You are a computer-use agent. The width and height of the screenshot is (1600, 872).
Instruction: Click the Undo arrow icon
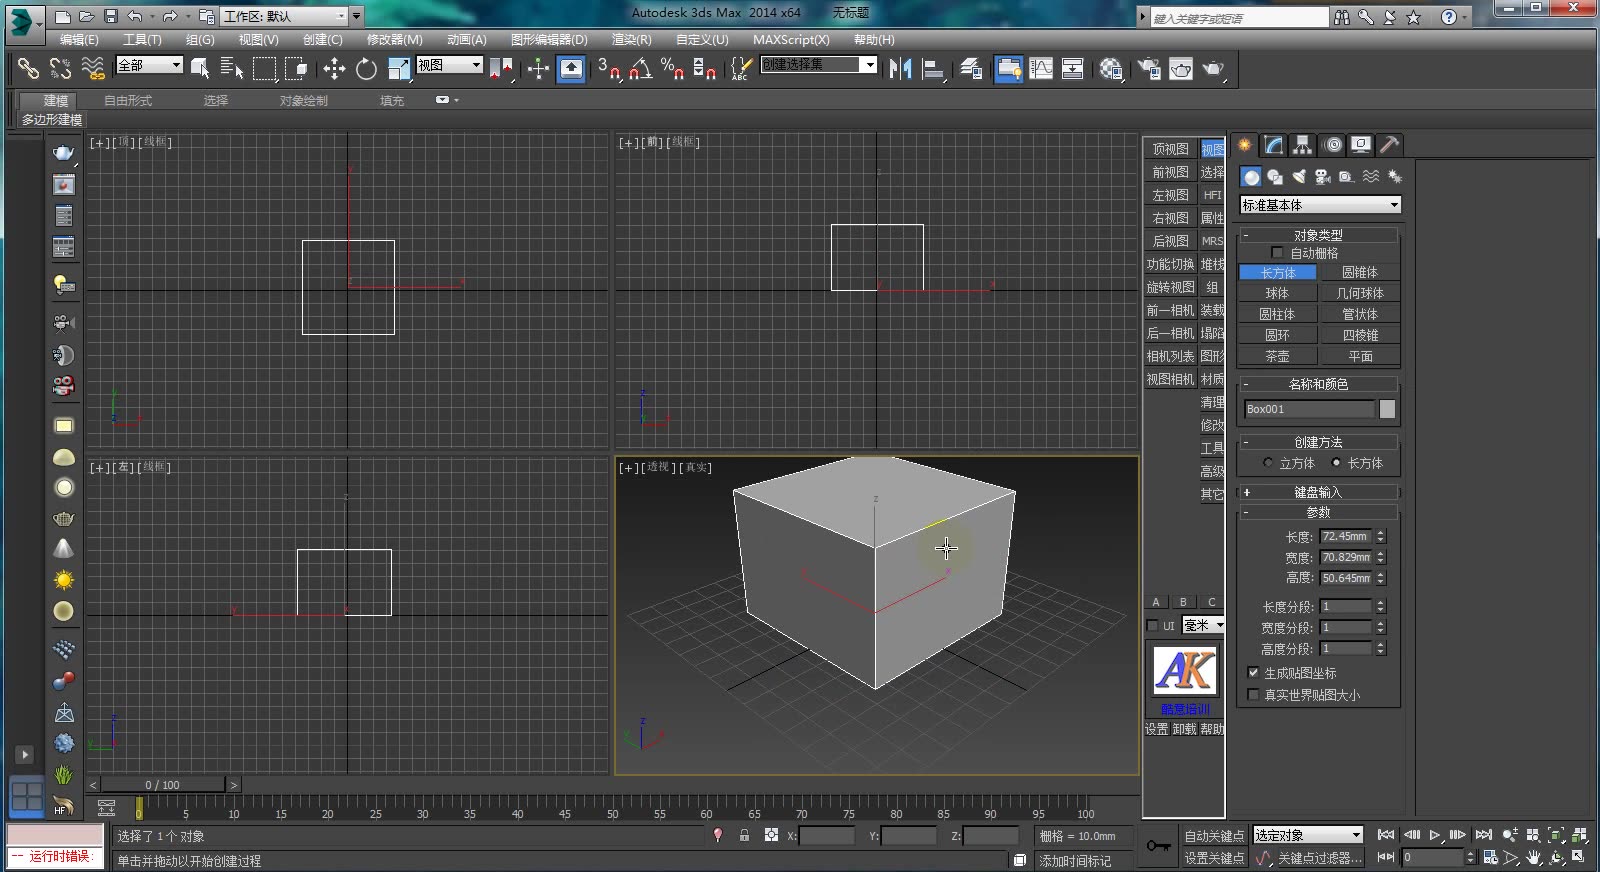pyautogui.click(x=135, y=16)
